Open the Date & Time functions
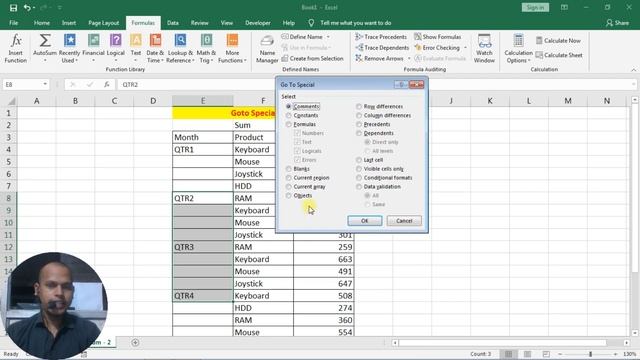Screen dimensions: 640x360 pos(155,48)
